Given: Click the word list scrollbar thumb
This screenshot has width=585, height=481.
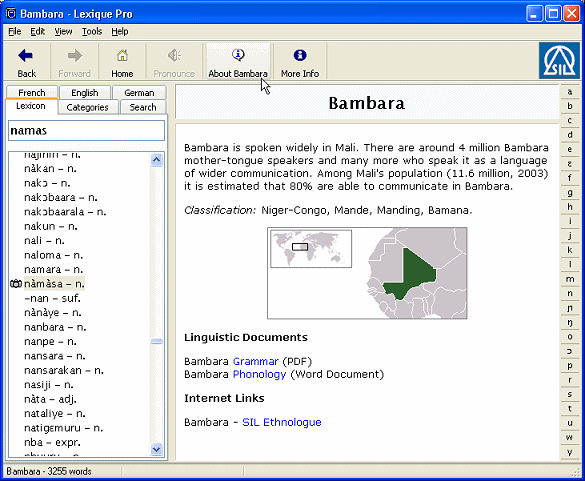Looking at the screenshot, I should (157, 341).
